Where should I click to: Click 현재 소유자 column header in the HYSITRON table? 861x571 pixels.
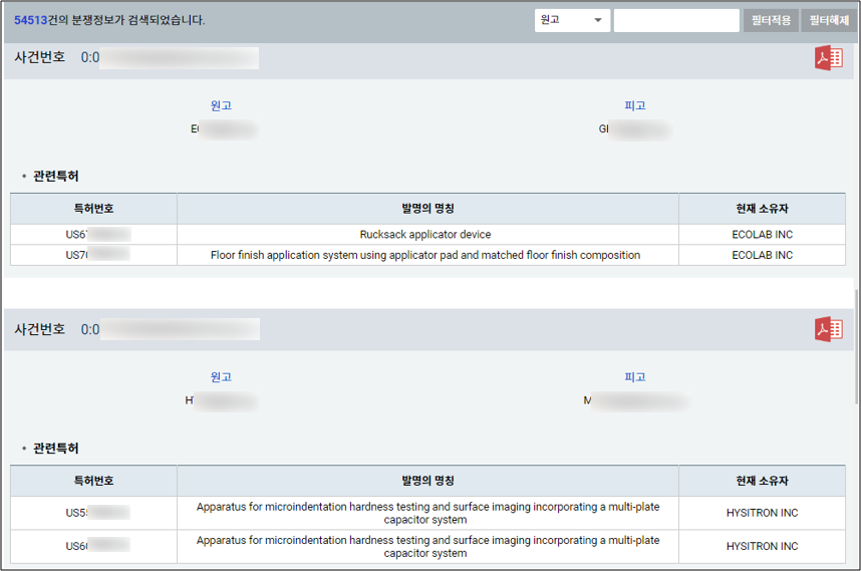762,481
